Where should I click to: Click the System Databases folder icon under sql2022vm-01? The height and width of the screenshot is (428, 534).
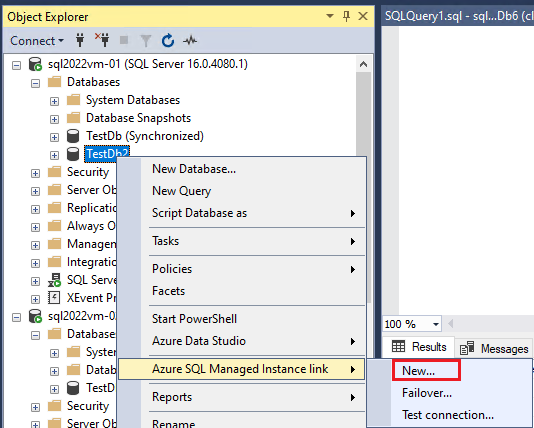[x=74, y=100]
